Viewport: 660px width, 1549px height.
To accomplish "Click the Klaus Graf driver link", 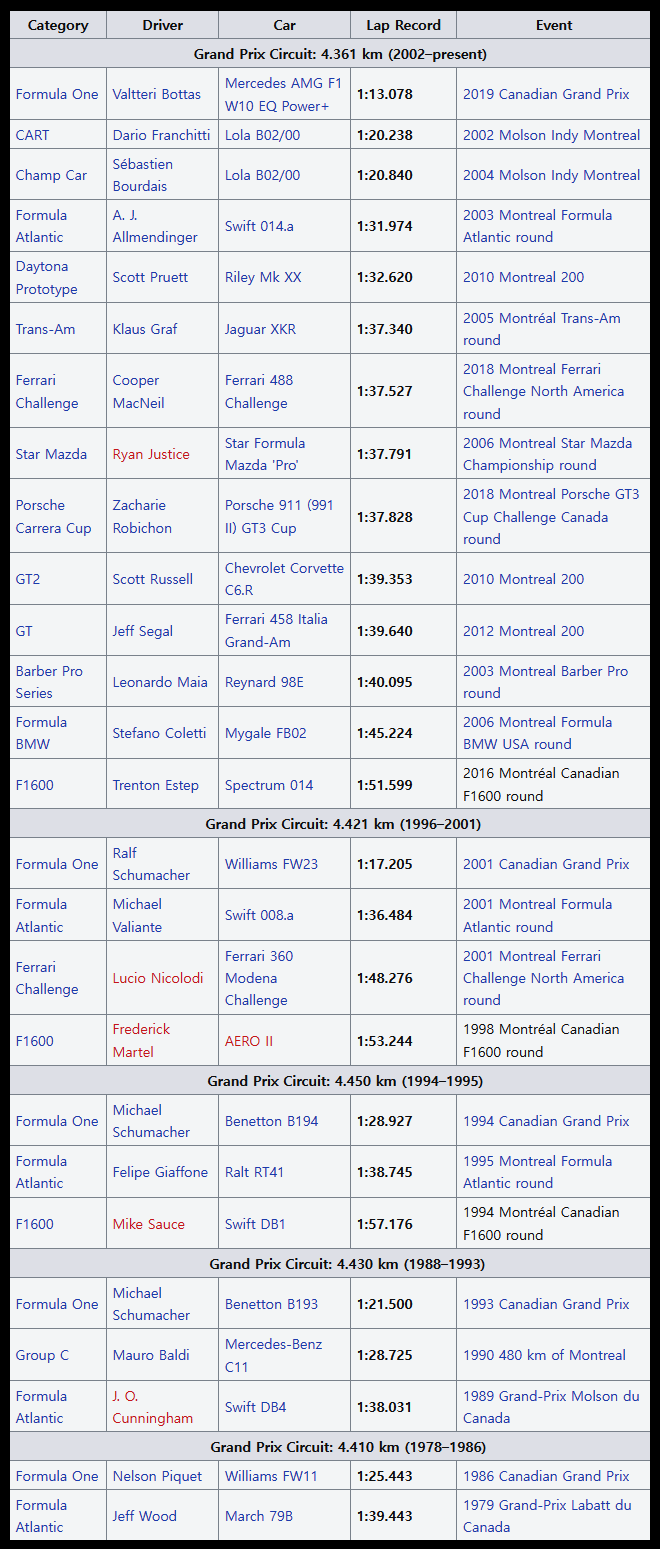I will (x=145, y=329).
